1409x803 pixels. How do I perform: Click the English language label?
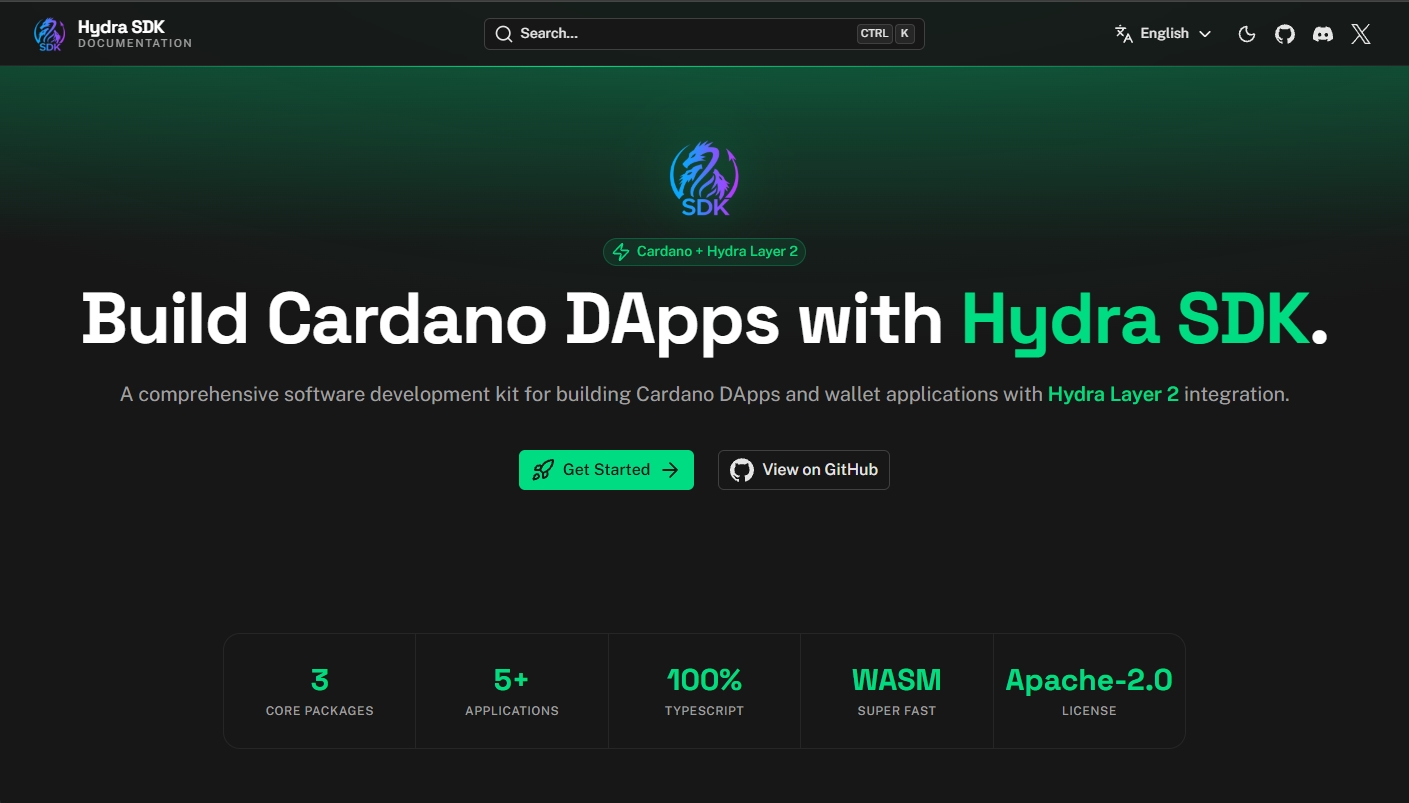[x=1165, y=34]
